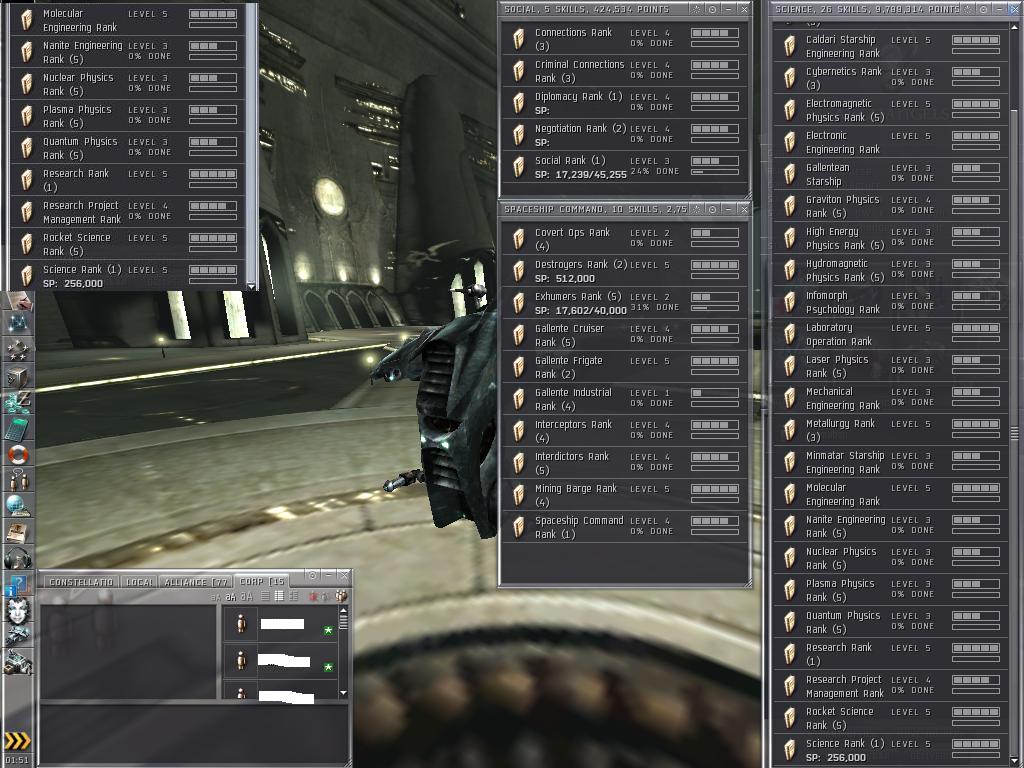The image size is (1024, 768).
Task: Switch member list to middle view mode
Action: [x=279, y=596]
